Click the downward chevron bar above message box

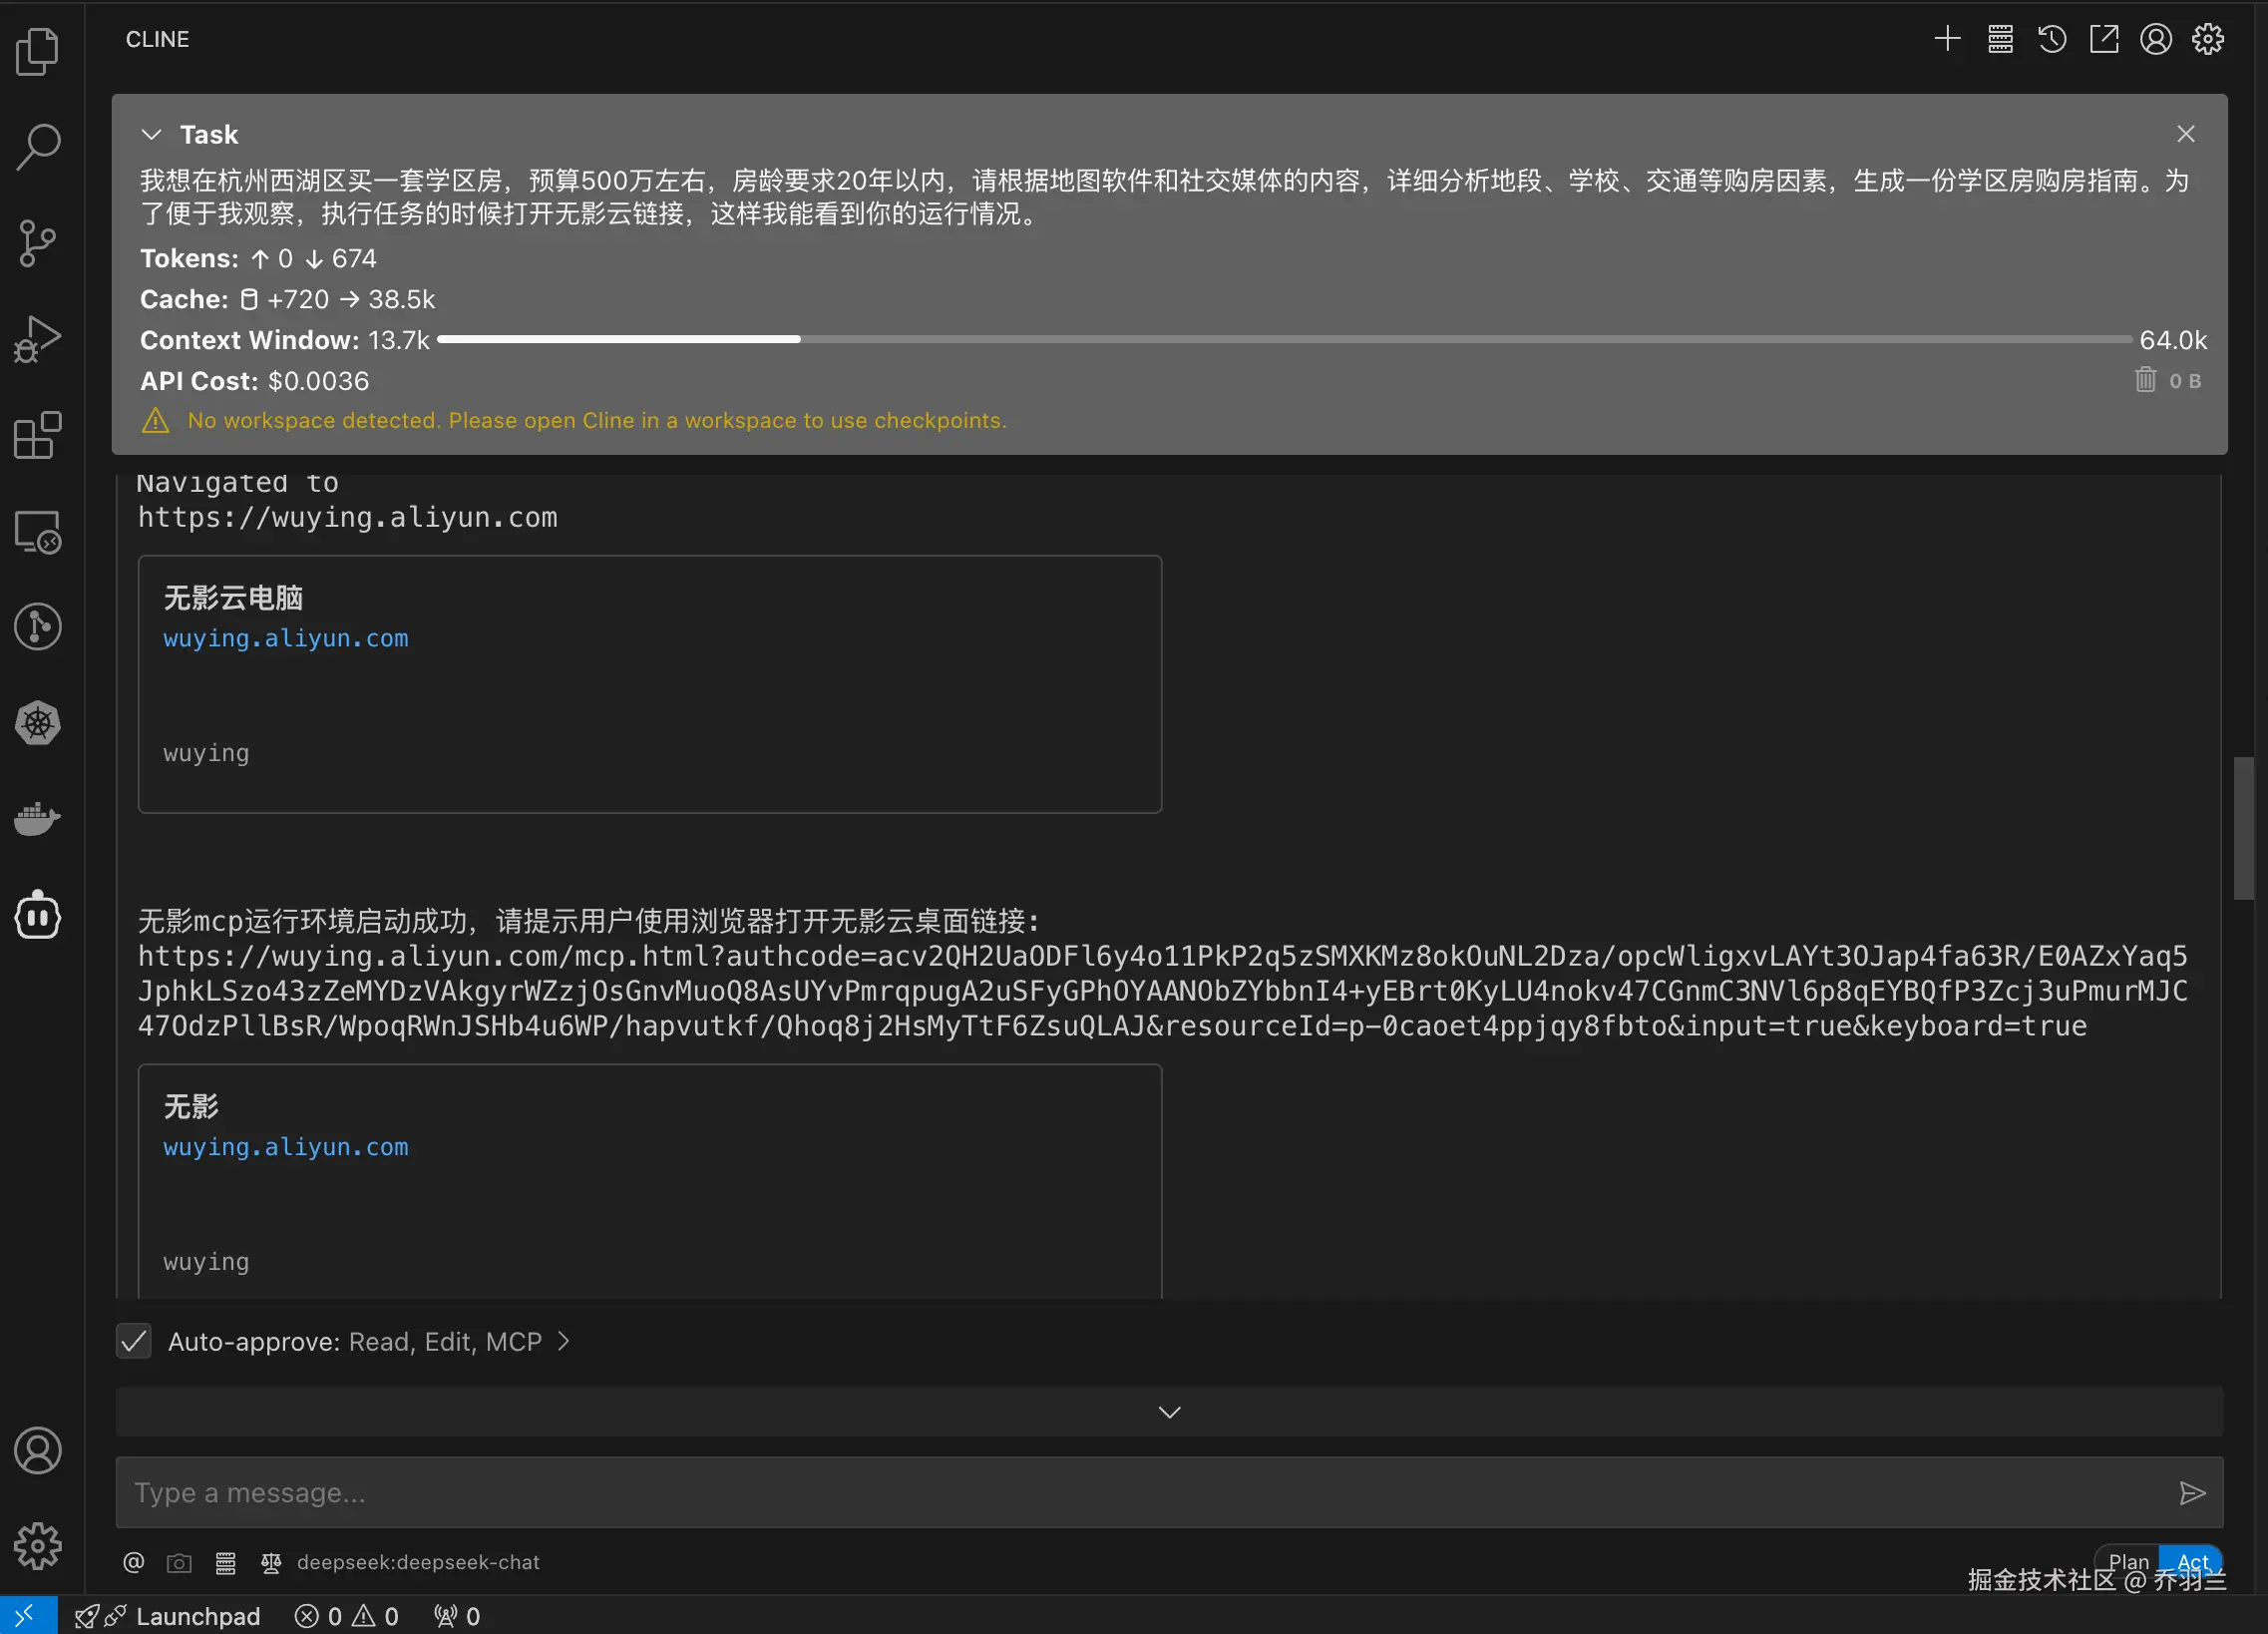[1169, 1411]
